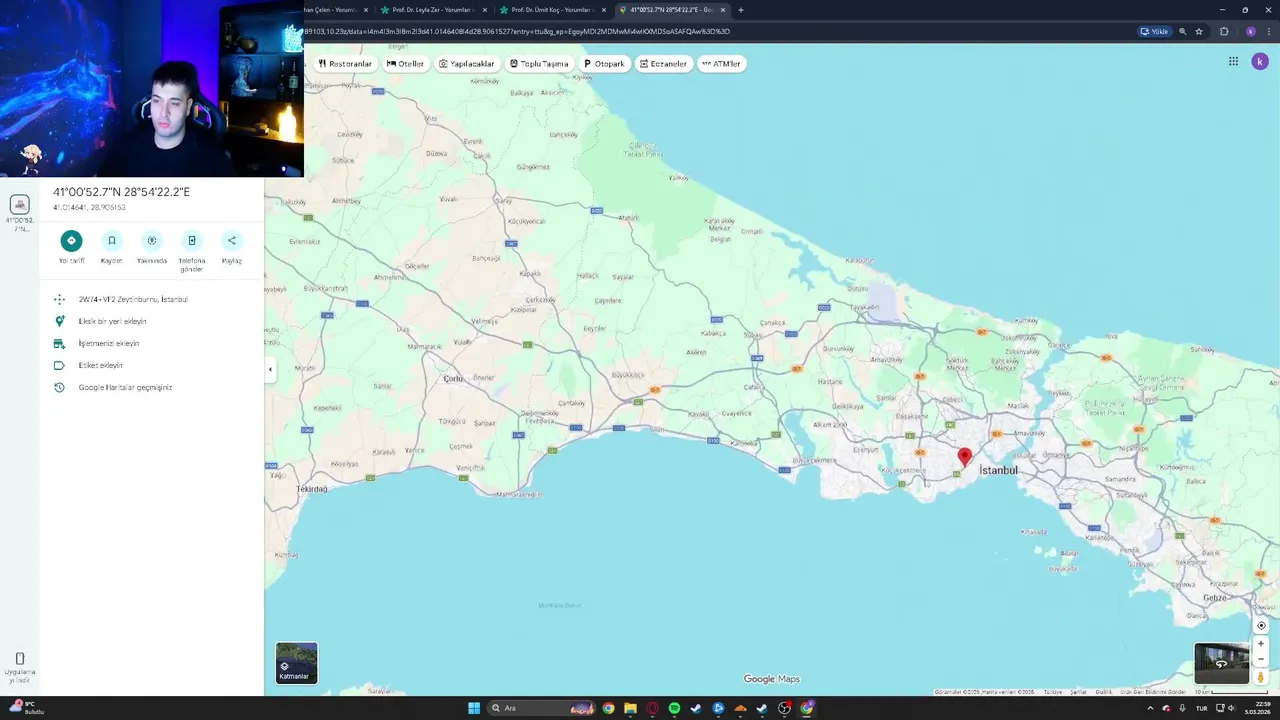Open the Chrome profile avatar
Screen dimensions: 1280x720
click(1250, 31)
